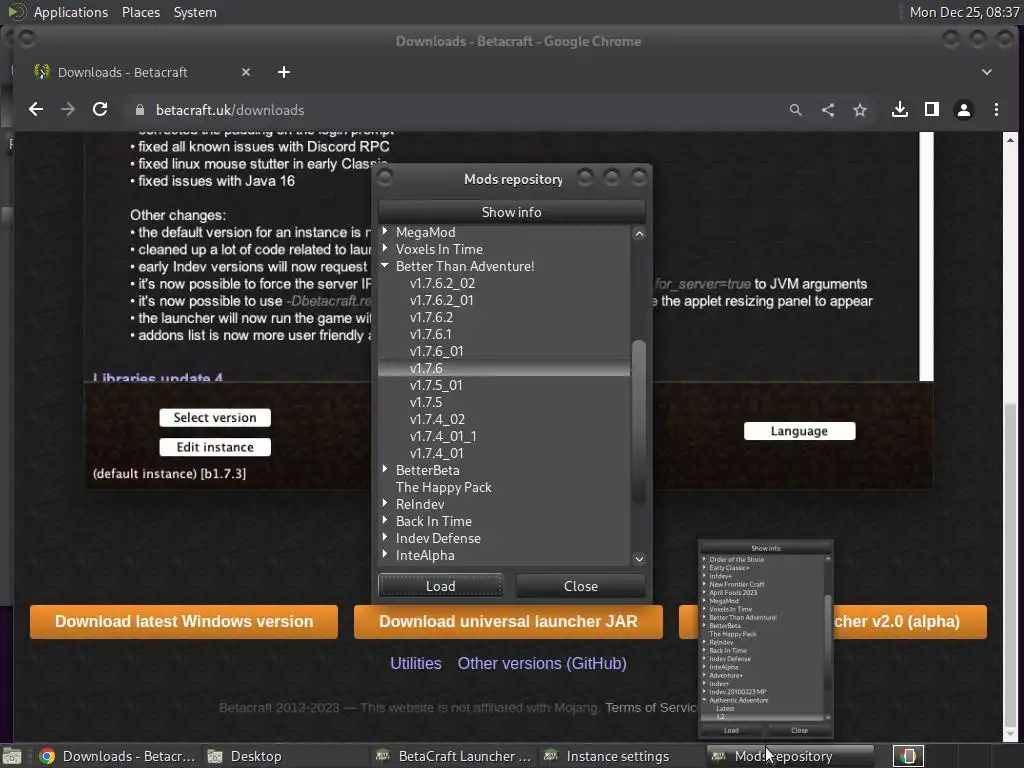
Task: Click the page scrollbar up arrow
Action: (x=1010, y=140)
